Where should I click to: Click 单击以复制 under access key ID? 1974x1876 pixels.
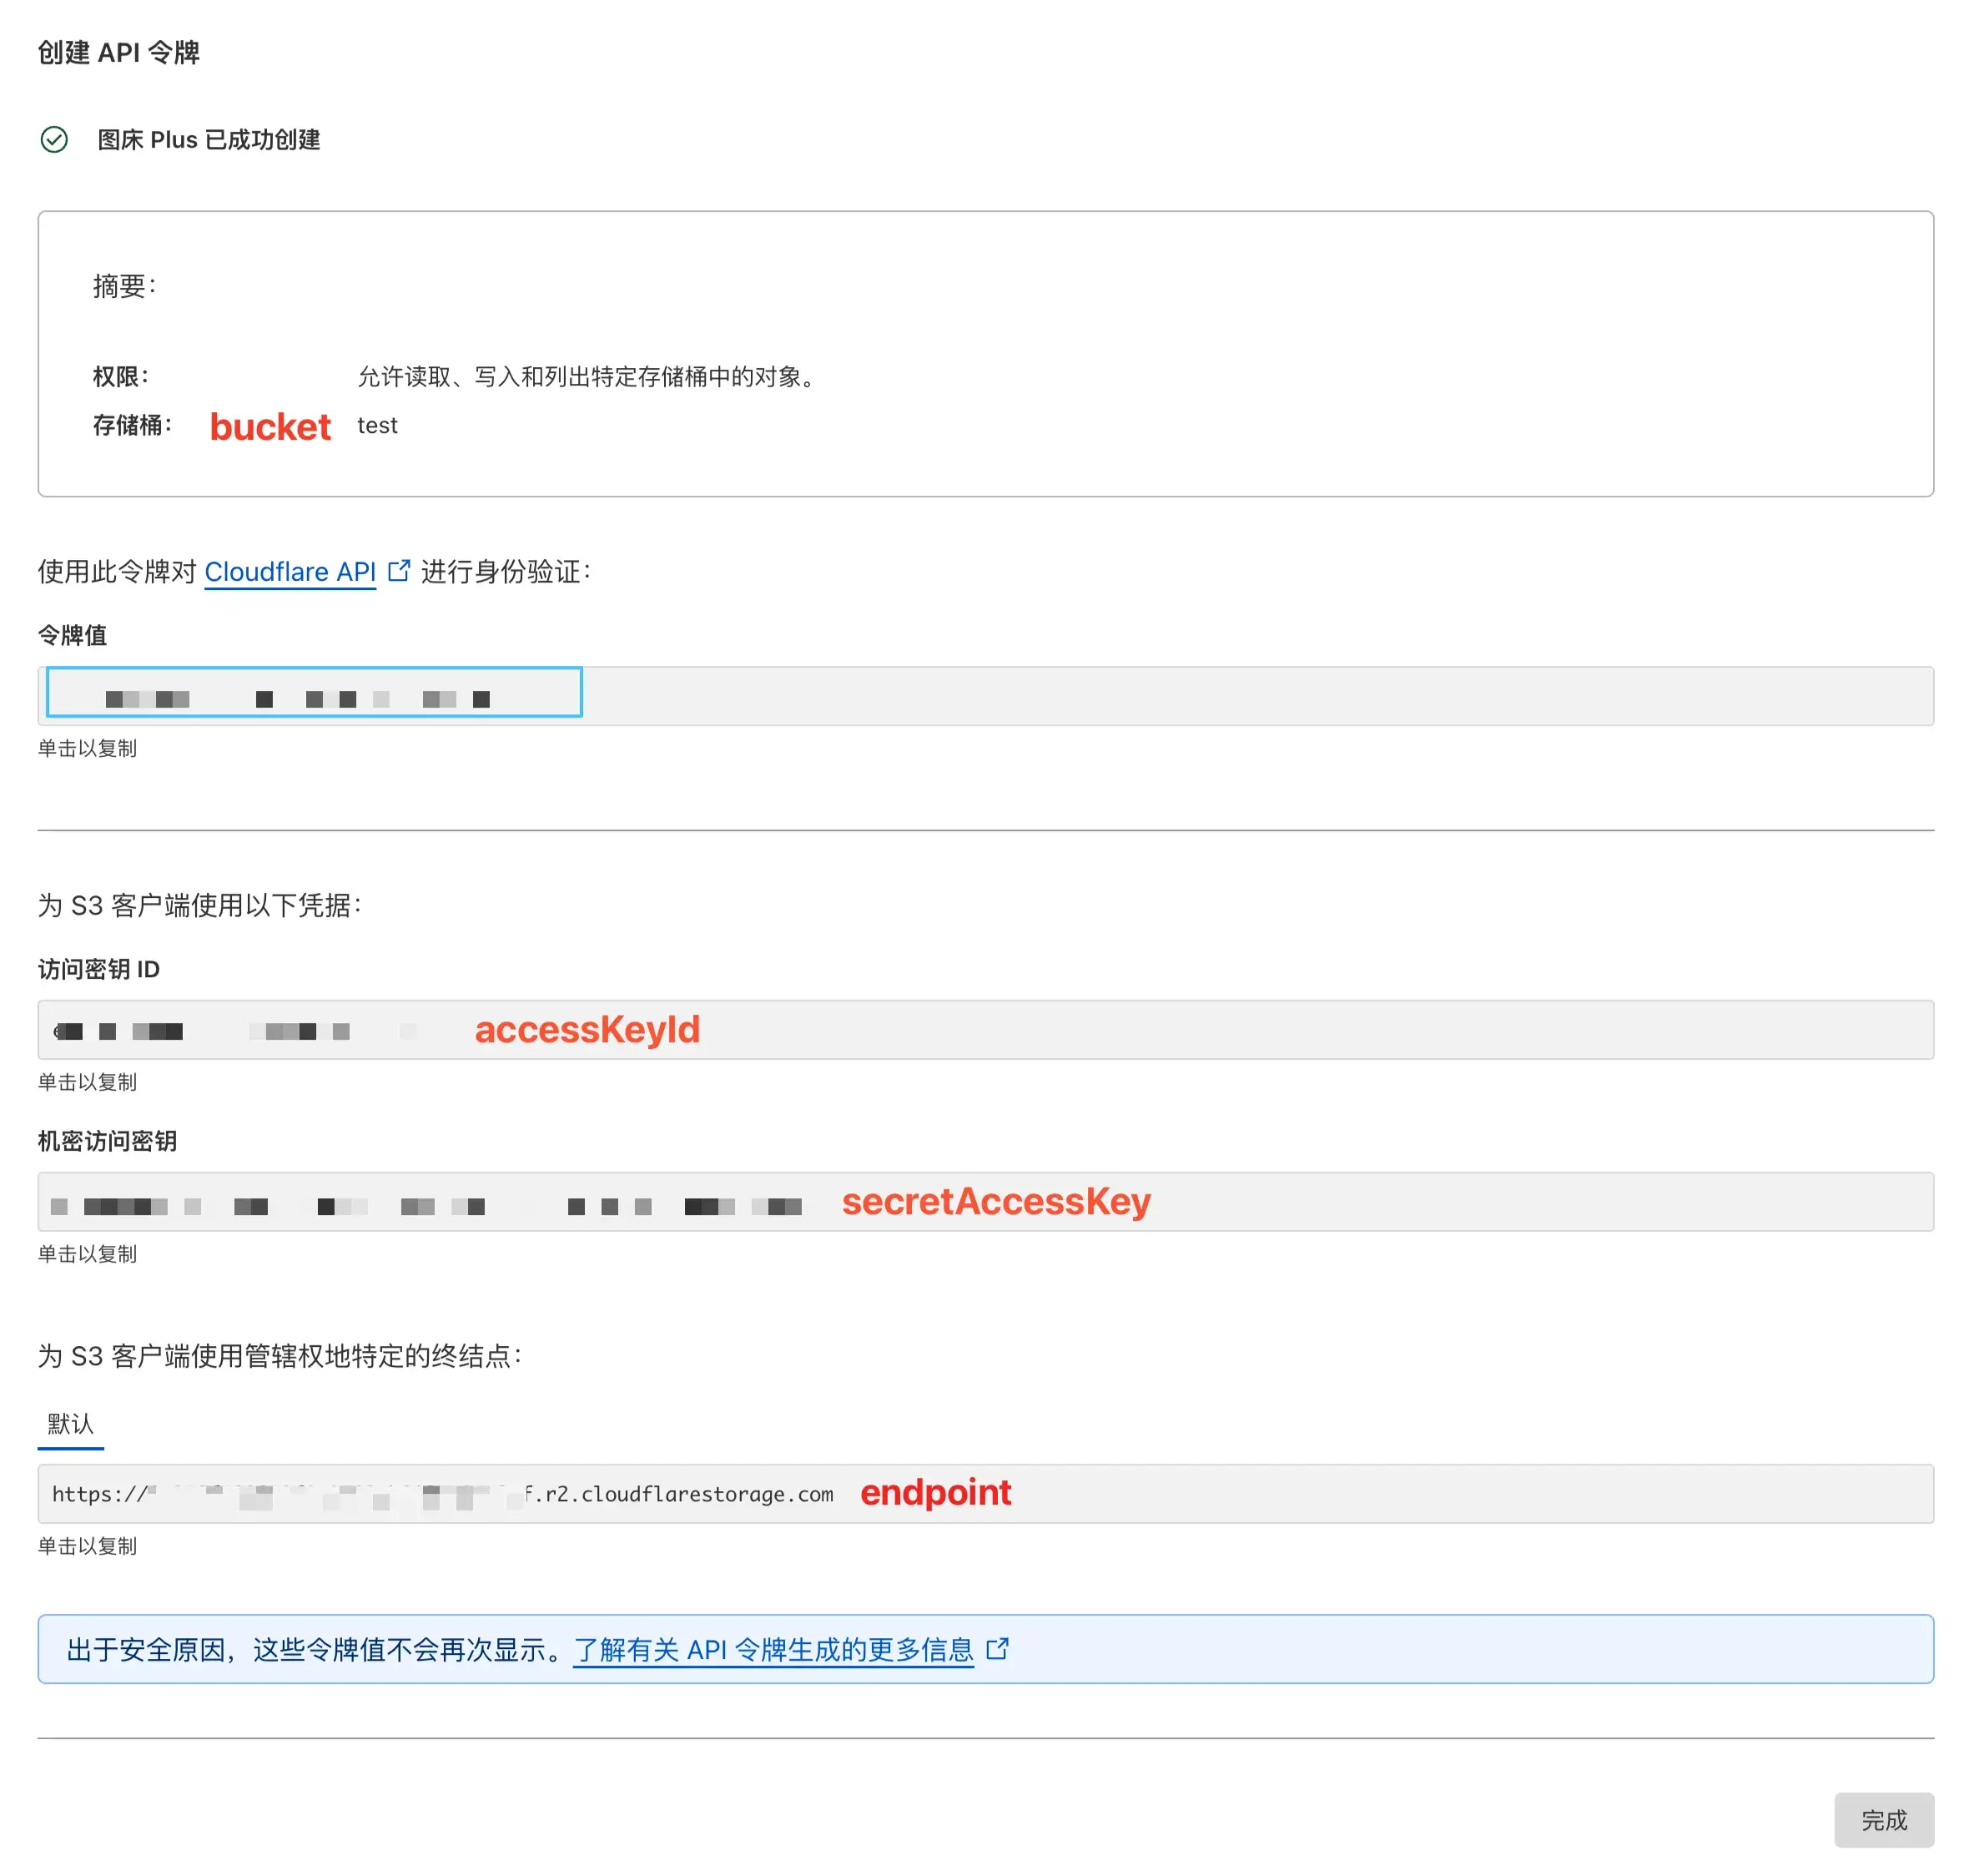tap(87, 1083)
